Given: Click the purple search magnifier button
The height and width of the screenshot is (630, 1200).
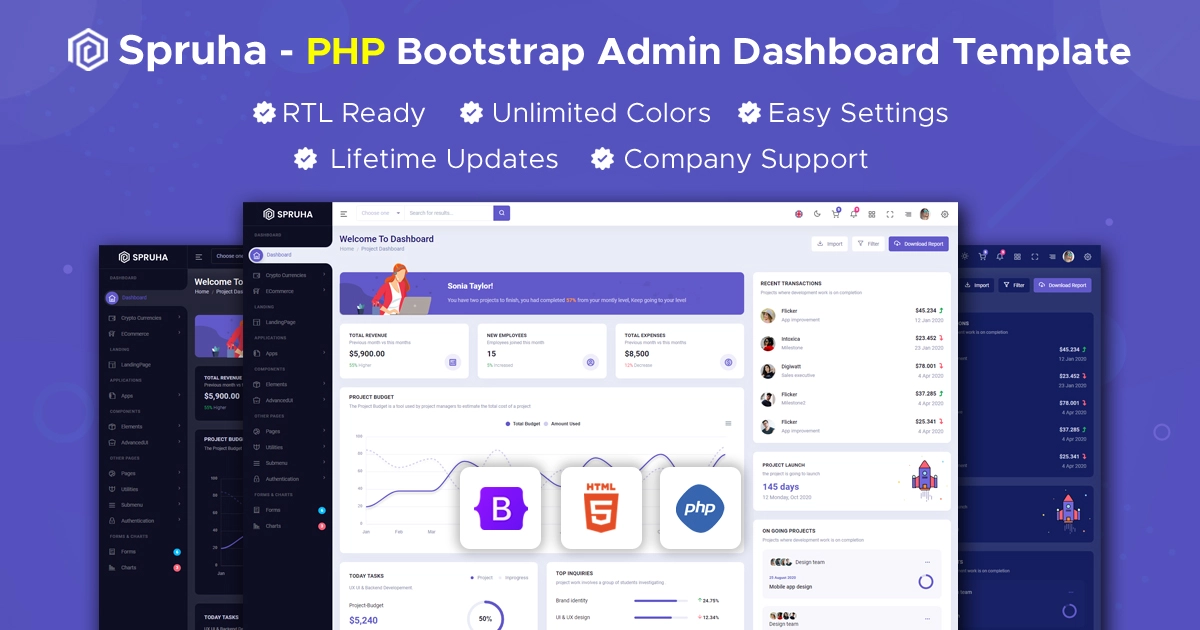Looking at the screenshot, I should (502, 213).
